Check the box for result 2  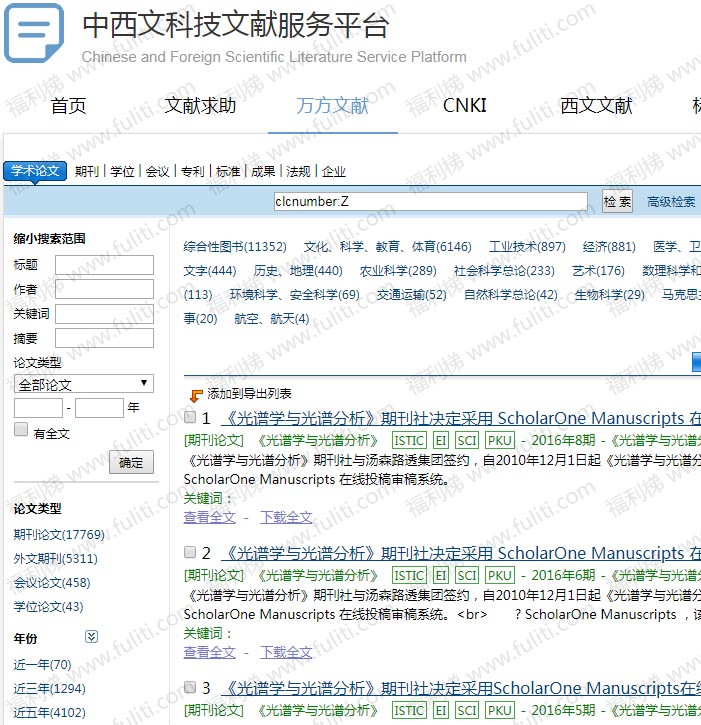tap(190, 552)
